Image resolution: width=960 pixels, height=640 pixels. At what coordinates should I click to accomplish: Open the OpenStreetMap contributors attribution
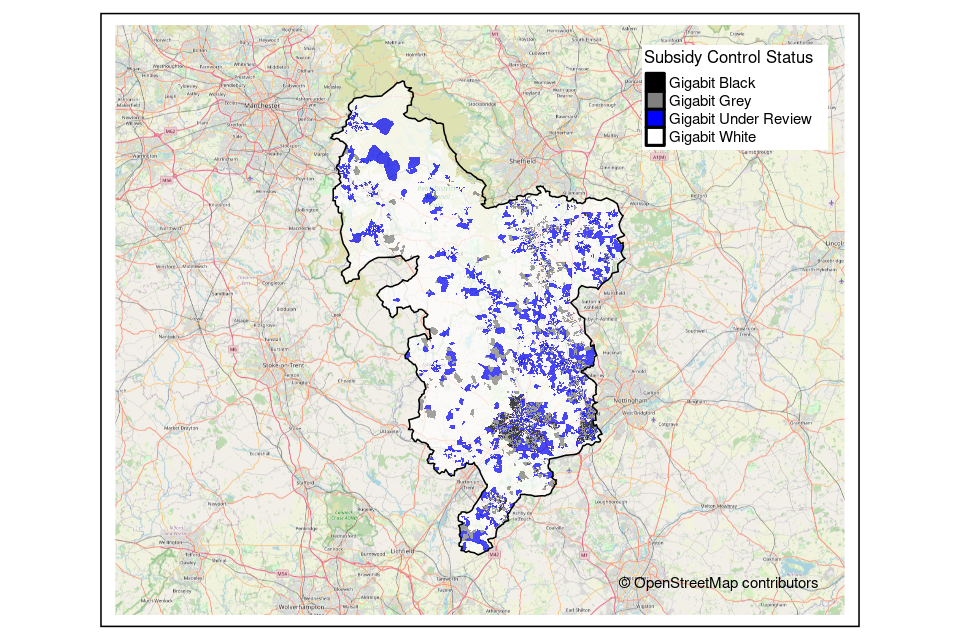(718, 583)
